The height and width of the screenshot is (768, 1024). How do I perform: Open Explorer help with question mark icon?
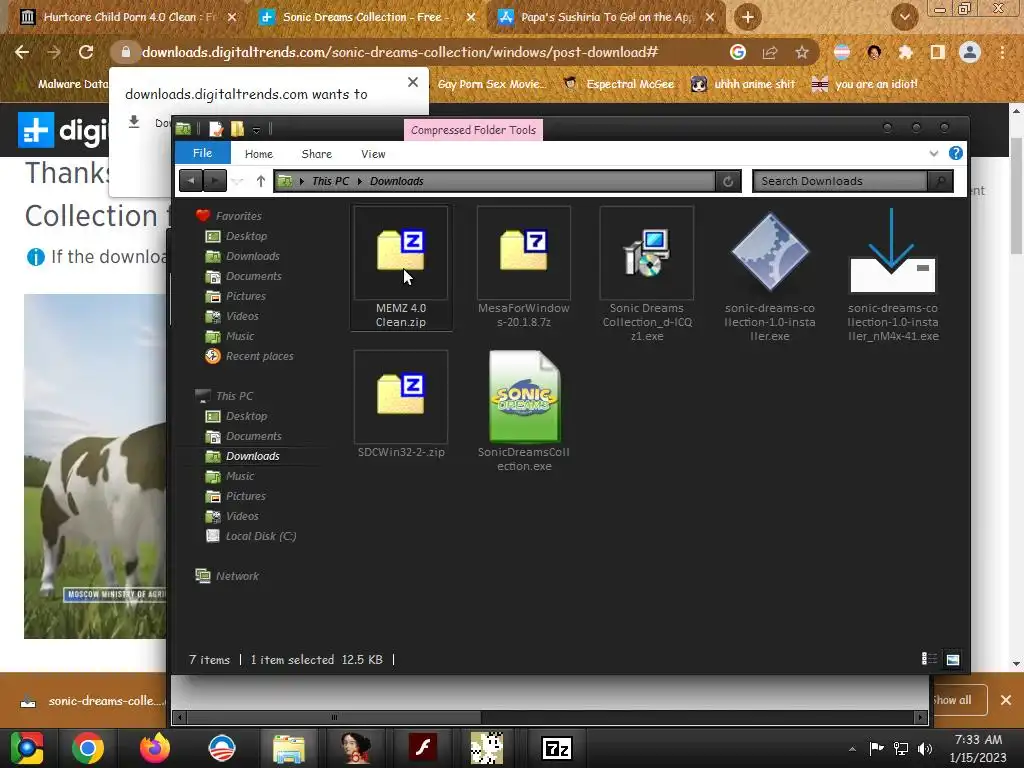(955, 153)
